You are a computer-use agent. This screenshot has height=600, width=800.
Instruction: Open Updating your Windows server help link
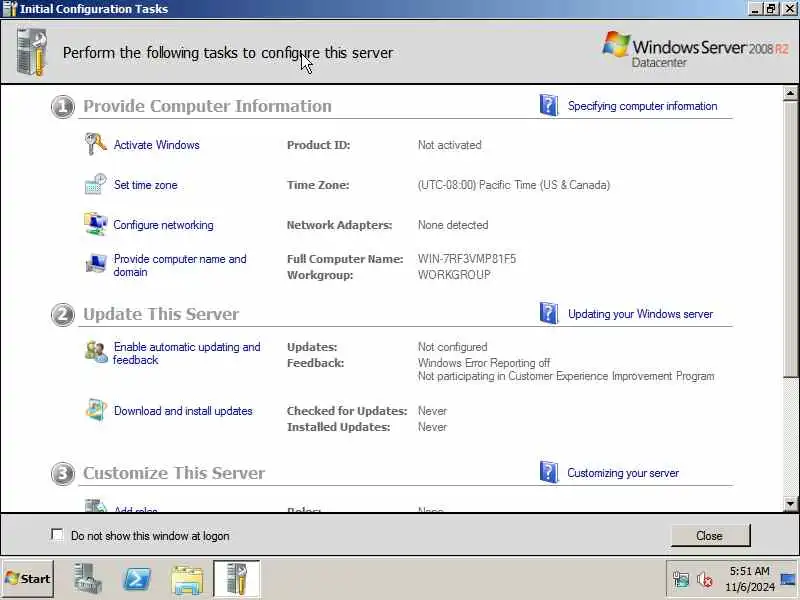[640, 314]
